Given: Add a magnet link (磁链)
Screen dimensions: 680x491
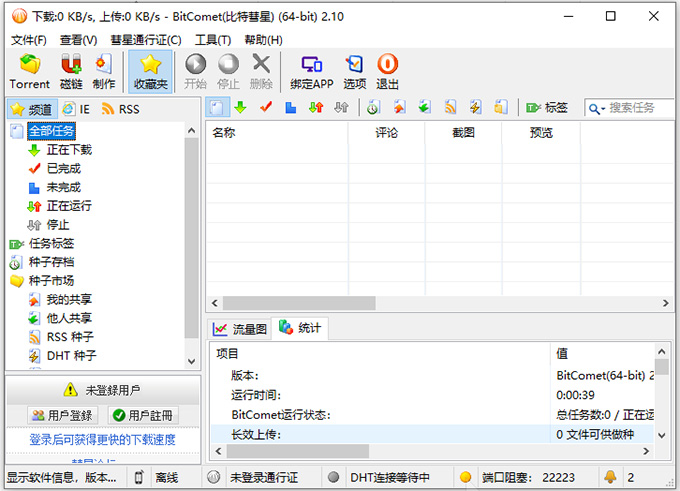Looking at the screenshot, I should click(71, 72).
